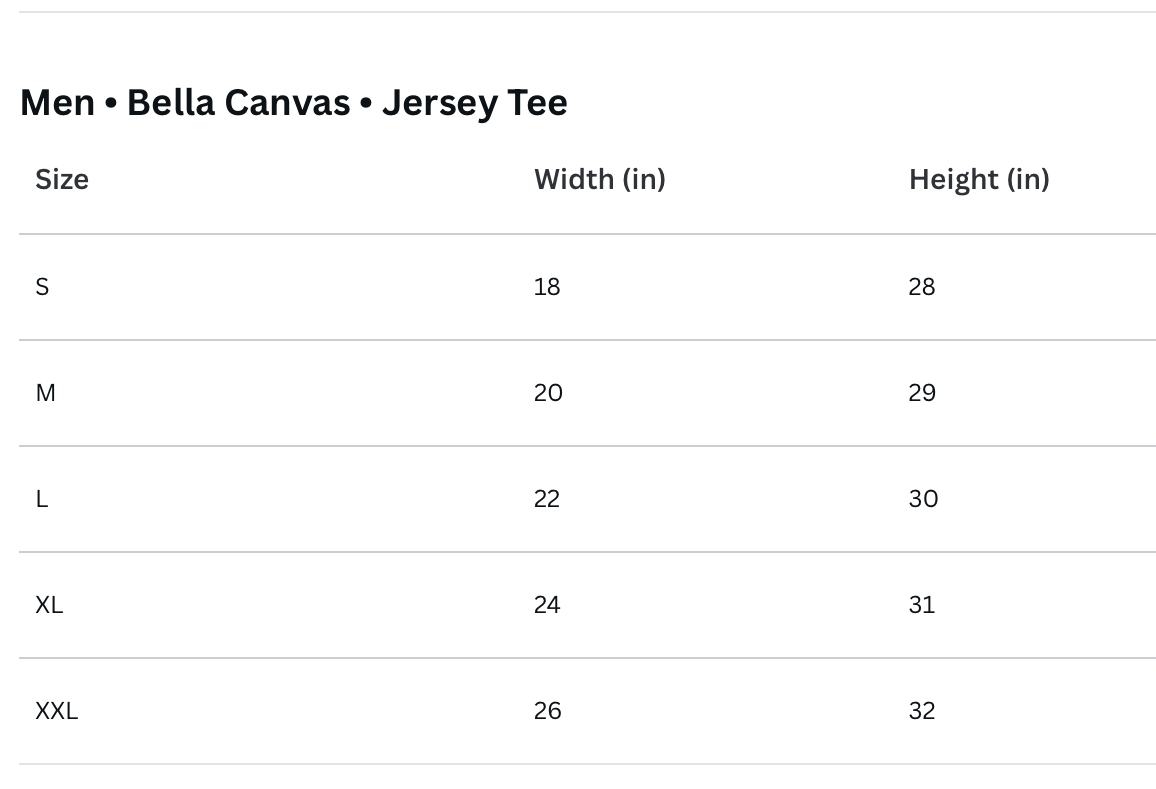This screenshot has height=789, width=1156.
Task: Click height value 31 for size XL
Action: 921,605
